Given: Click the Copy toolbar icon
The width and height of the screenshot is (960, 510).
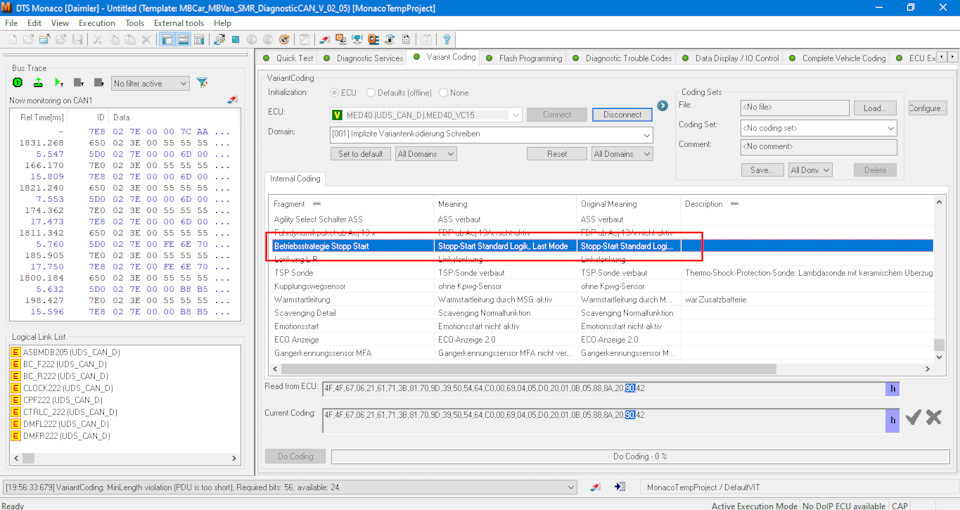Looking at the screenshot, I should click(x=114, y=40).
